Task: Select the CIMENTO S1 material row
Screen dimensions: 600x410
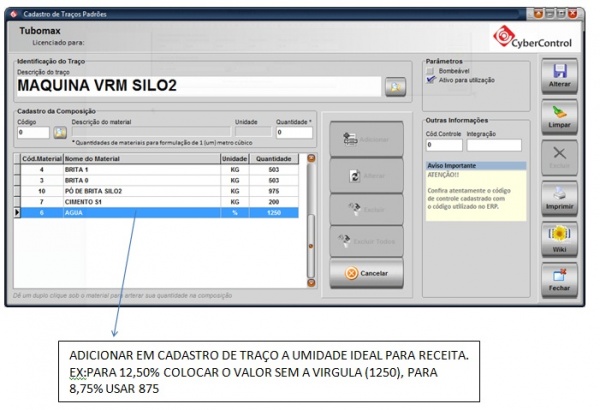Action: (160, 201)
